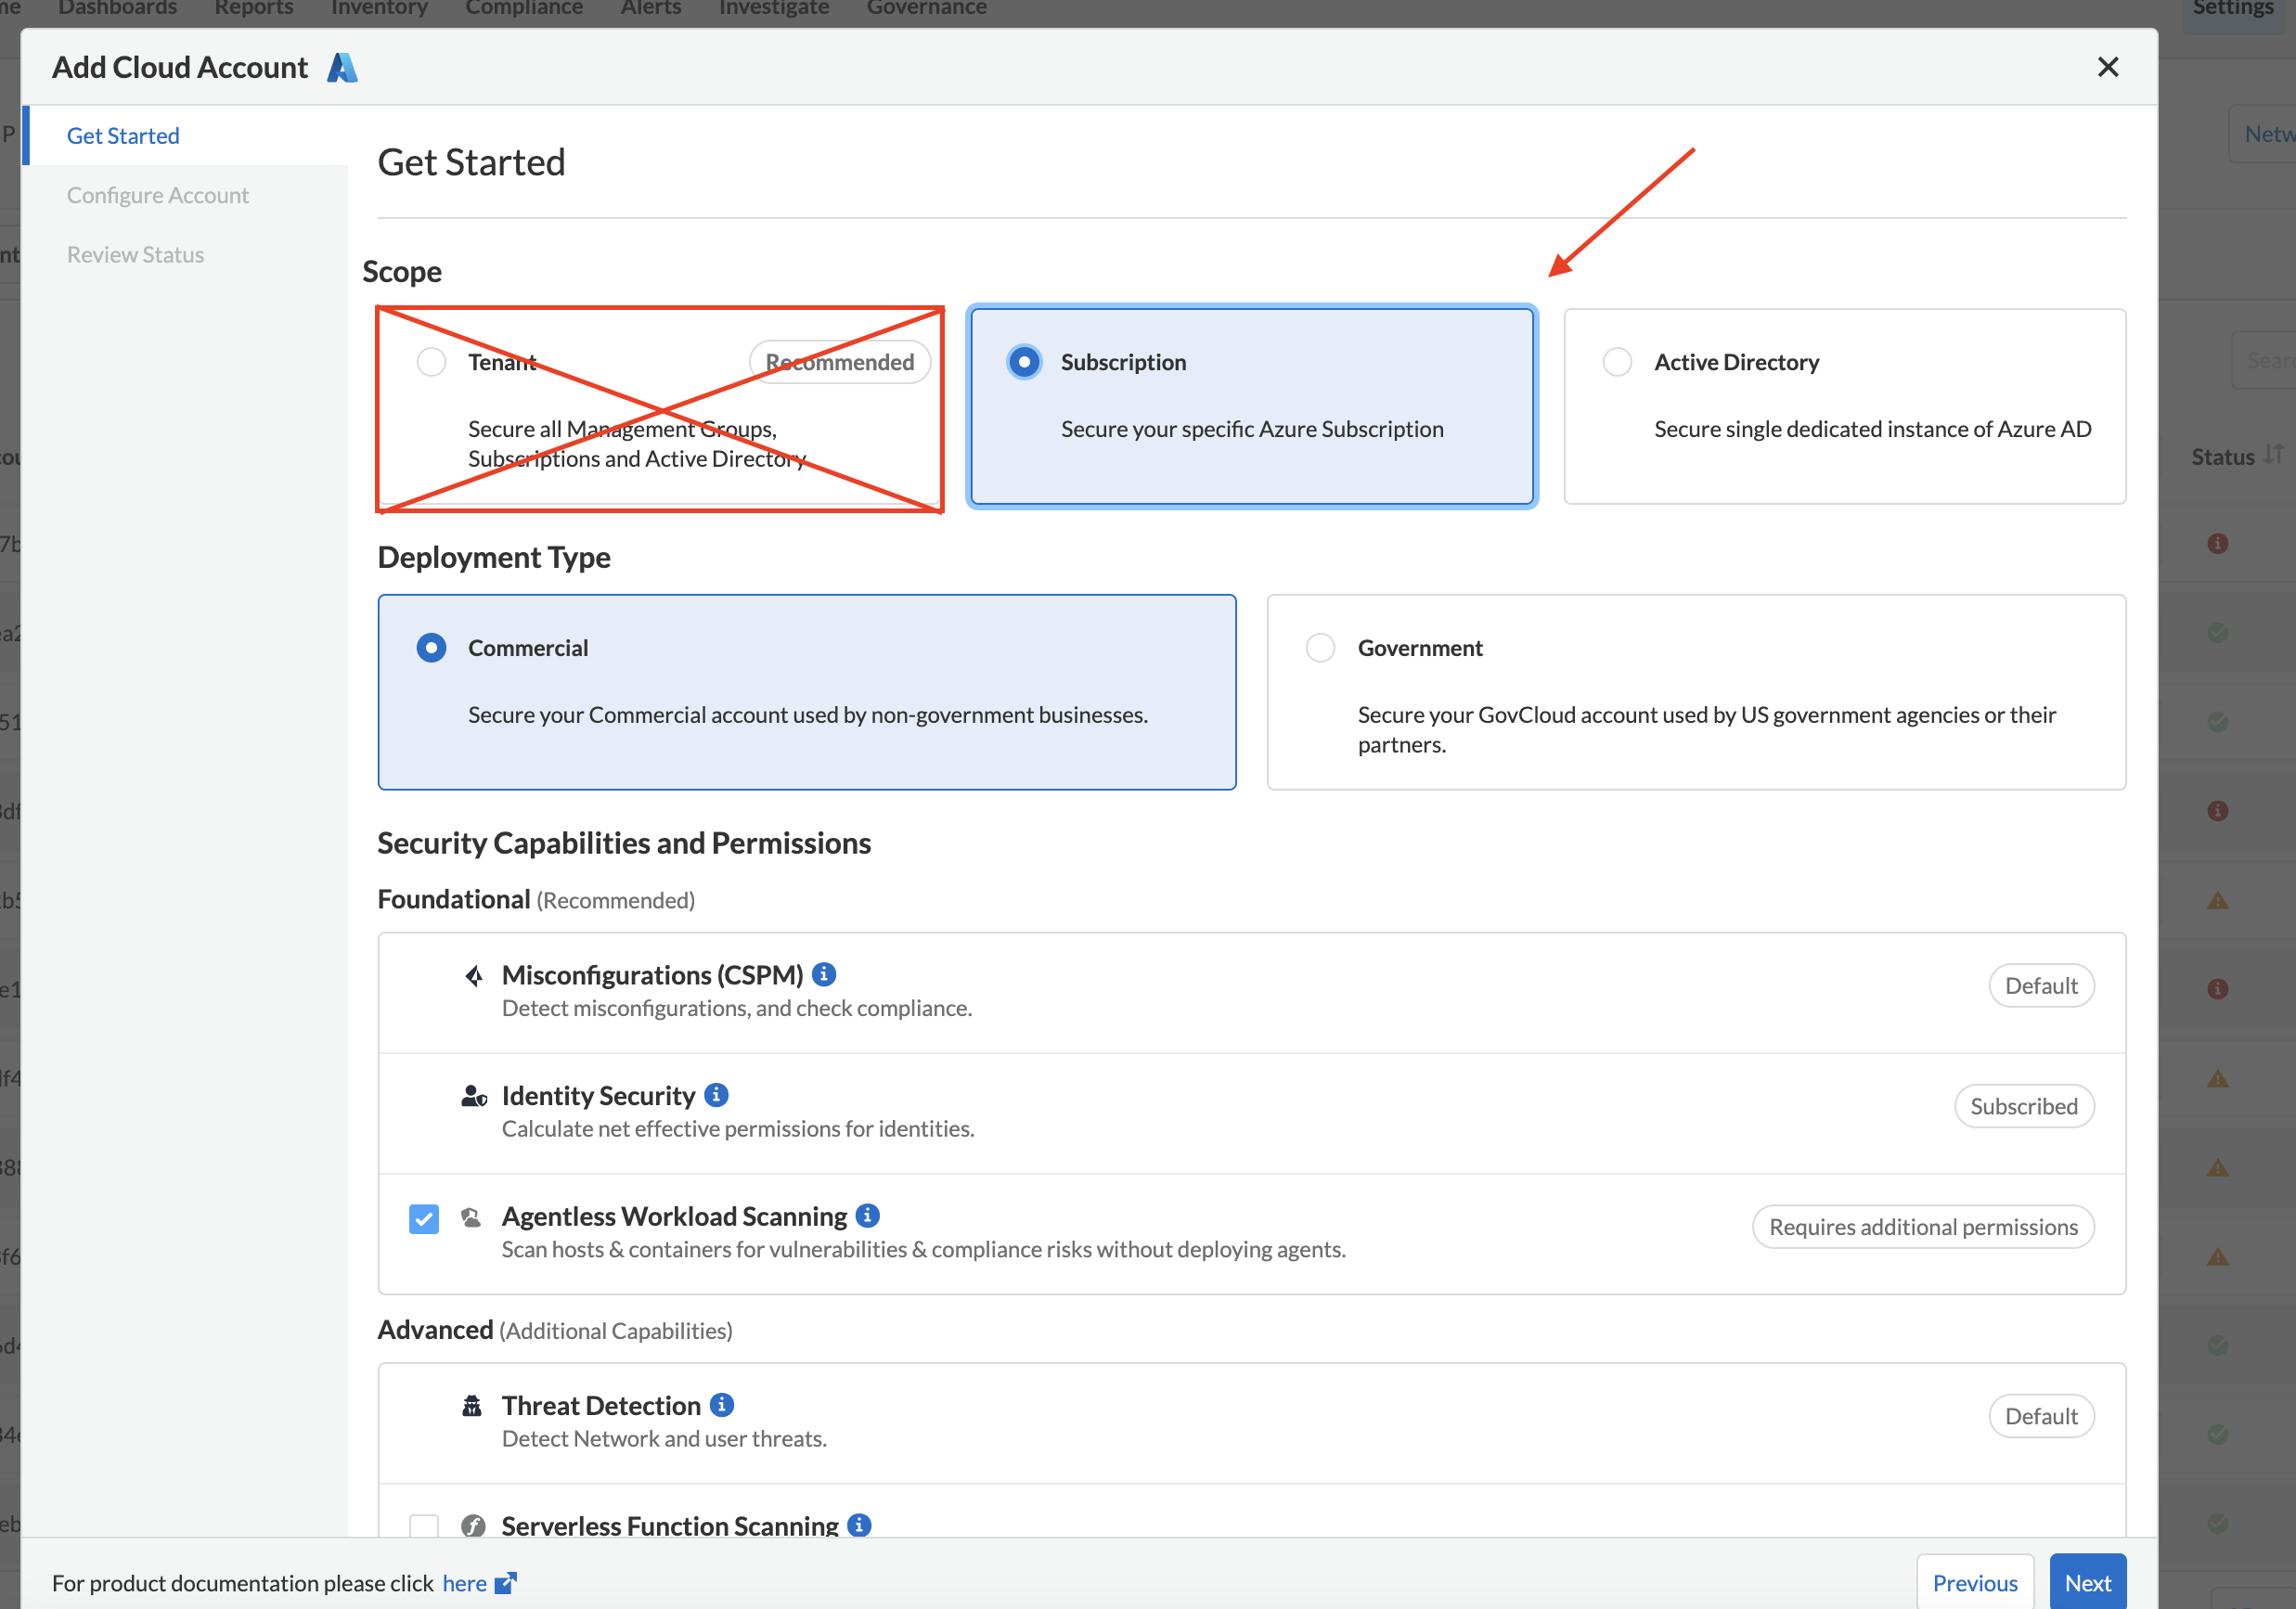This screenshot has height=1609, width=2296.
Task: Enable Serverless Function Scanning checkbox
Action: coord(424,1526)
